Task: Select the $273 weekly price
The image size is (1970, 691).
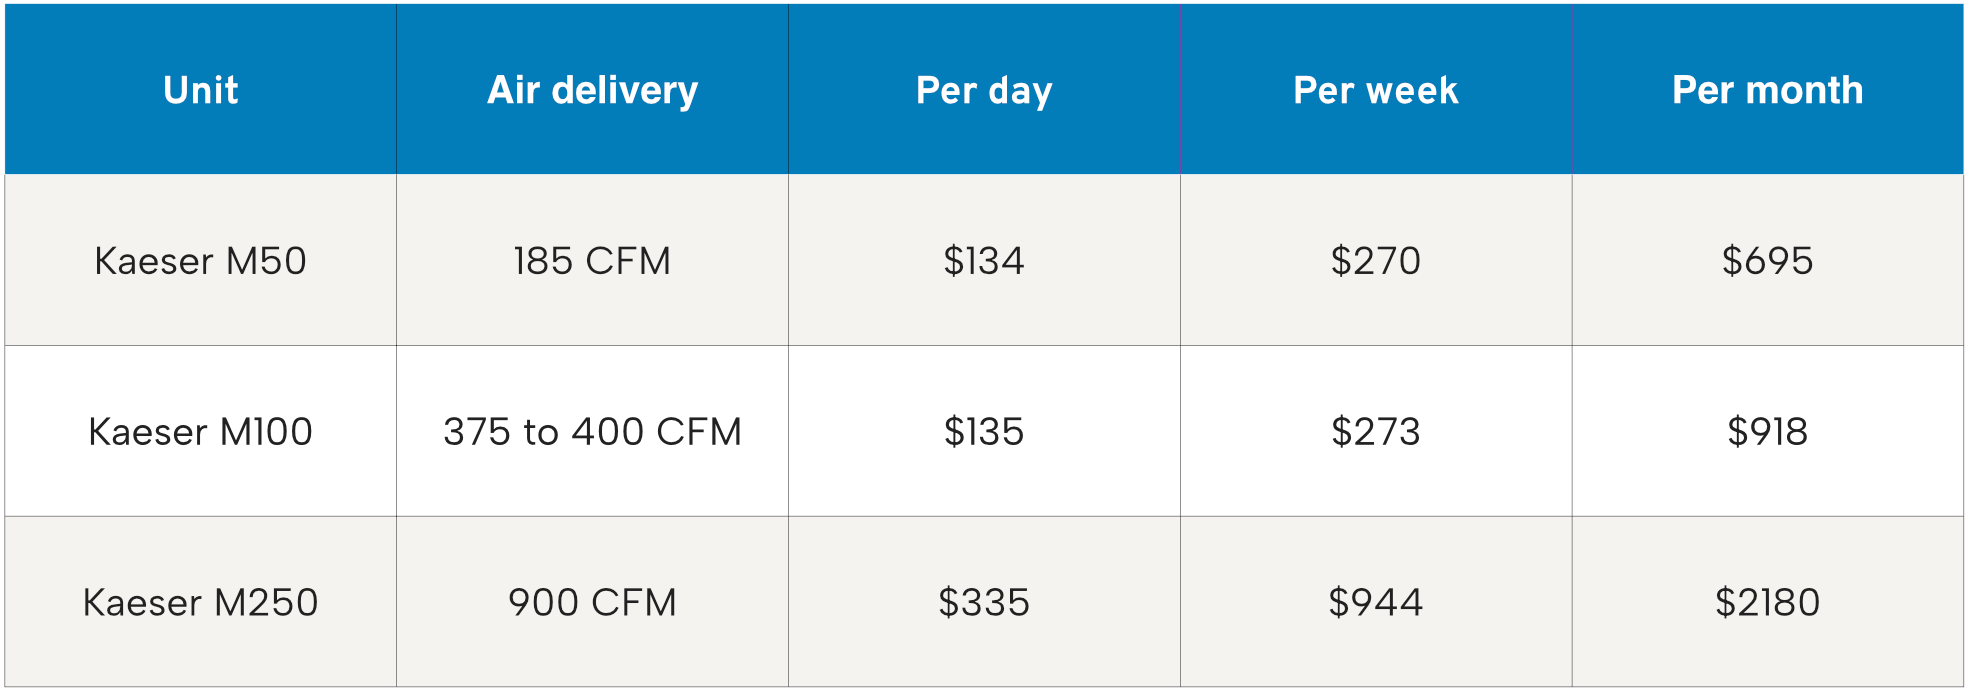Action: click(1376, 432)
